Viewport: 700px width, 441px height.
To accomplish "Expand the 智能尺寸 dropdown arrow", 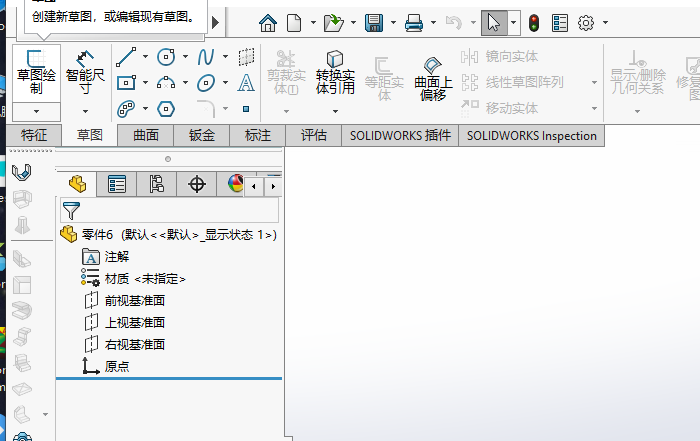I will click(x=85, y=112).
